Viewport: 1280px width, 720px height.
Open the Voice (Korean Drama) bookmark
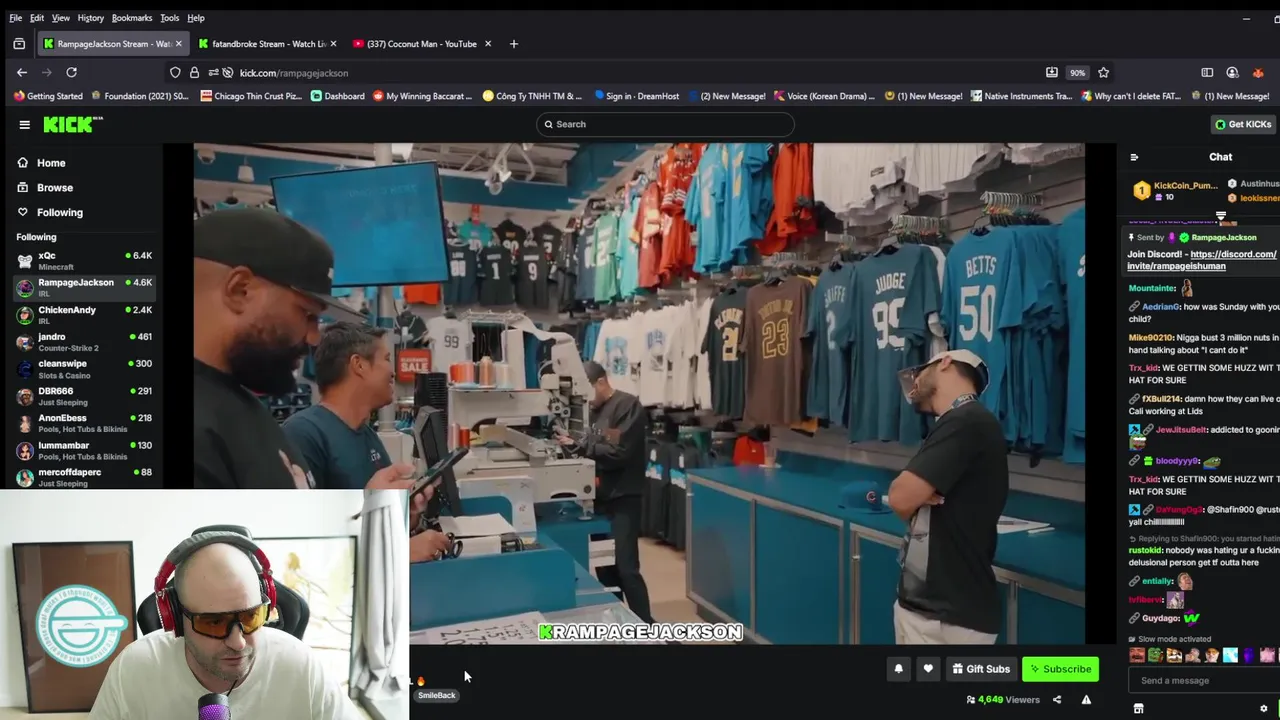(x=824, y=96)
